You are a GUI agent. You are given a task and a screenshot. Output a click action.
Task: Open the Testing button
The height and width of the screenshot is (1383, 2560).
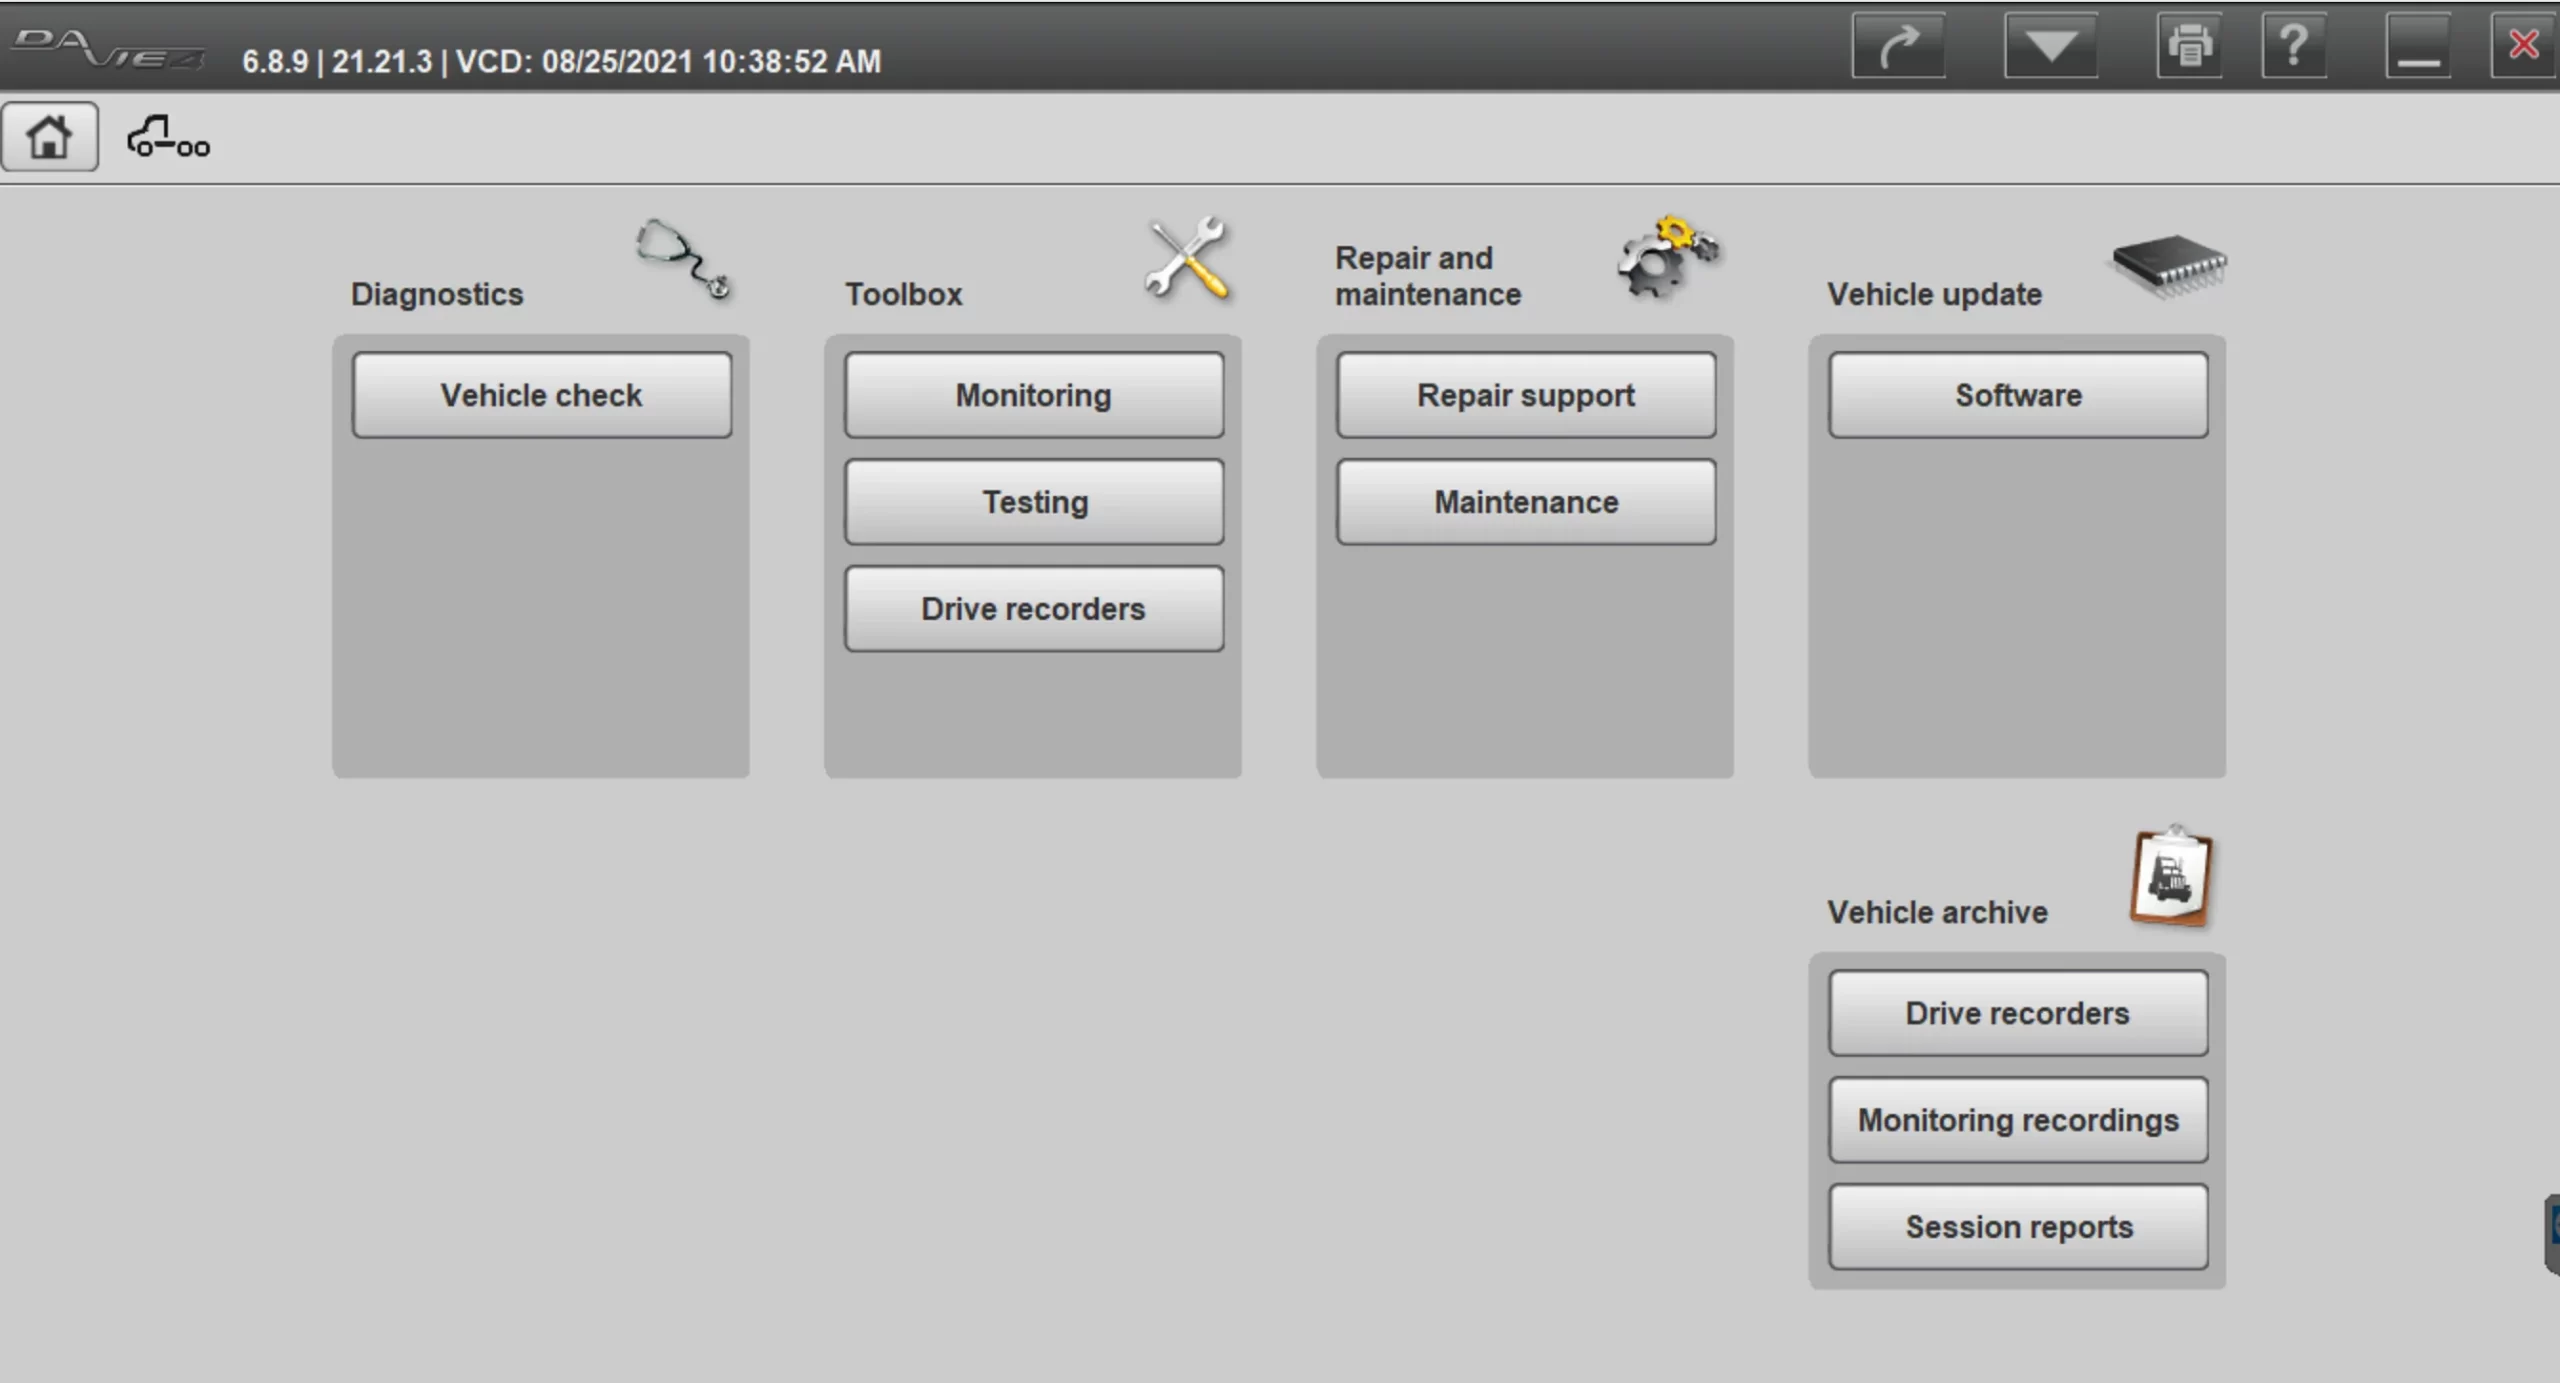pos(1033,502)
